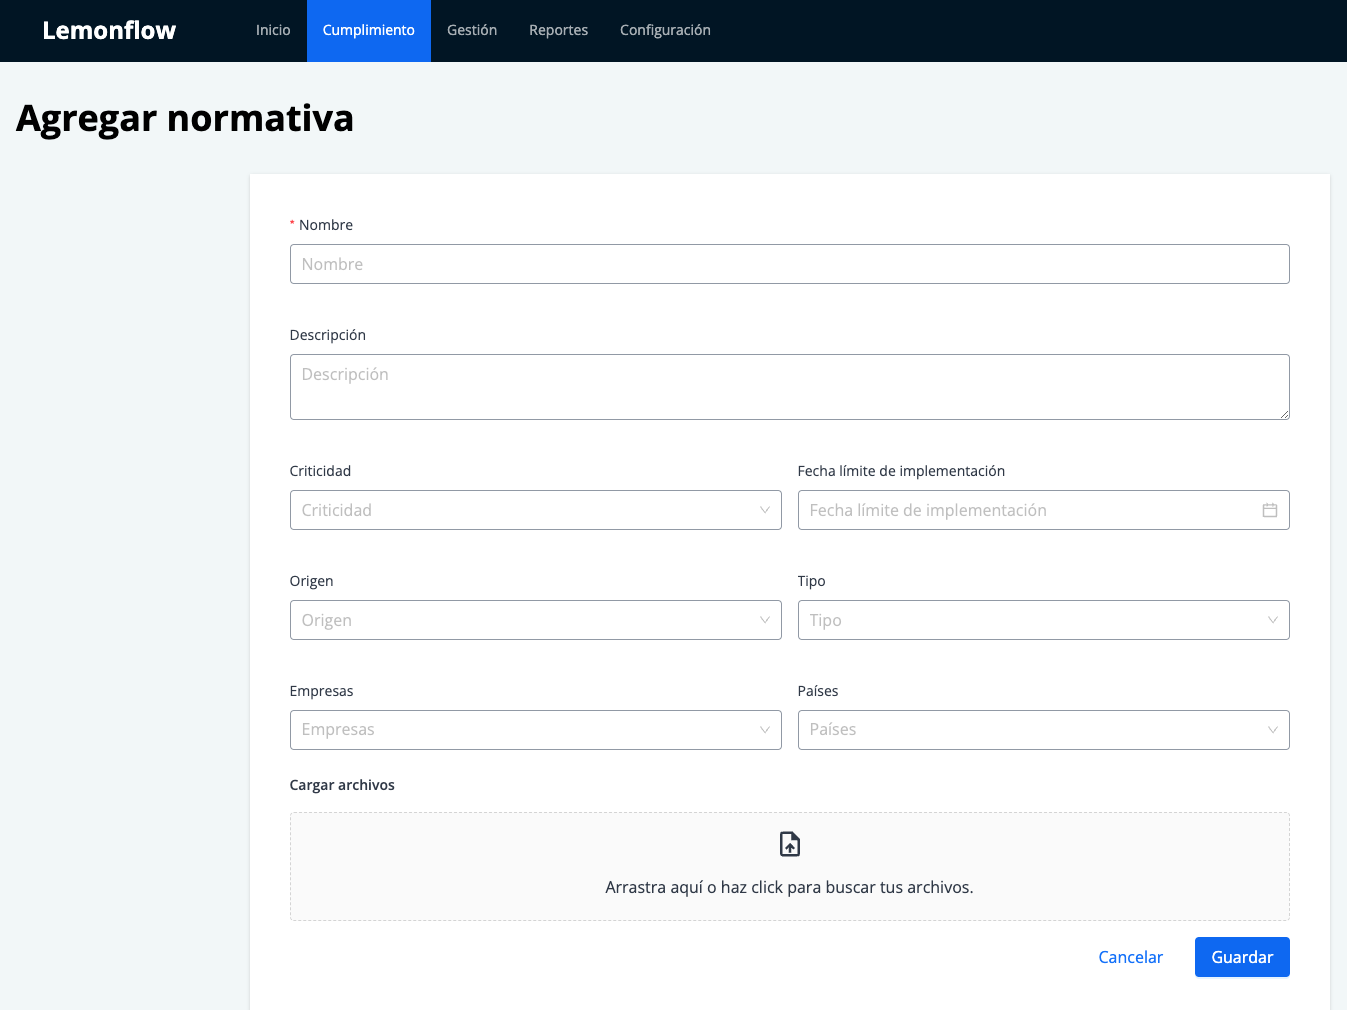Click the 'Agregar normativa' heading
Viewport: 1347px width, 1010px height.
(x=185, y=118)
